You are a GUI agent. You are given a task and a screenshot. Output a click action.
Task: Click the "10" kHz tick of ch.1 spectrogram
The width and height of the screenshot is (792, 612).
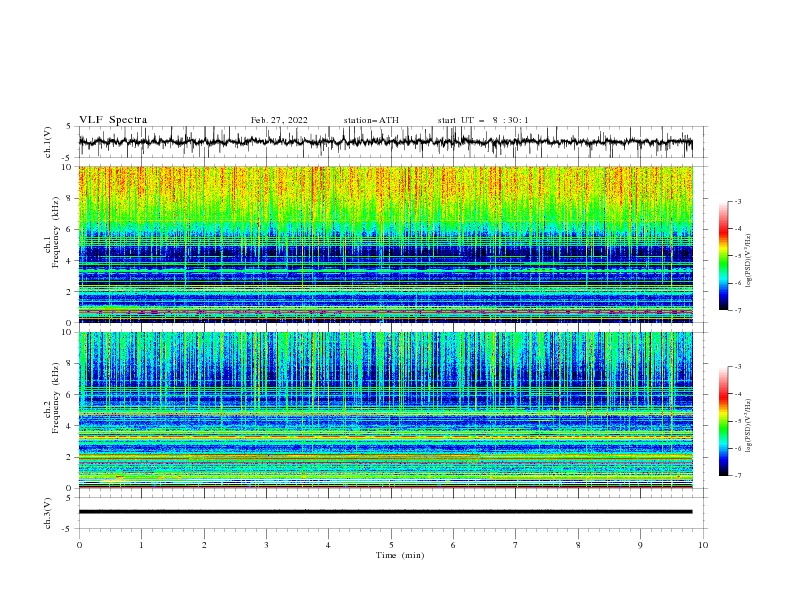[x=68, y=167]
